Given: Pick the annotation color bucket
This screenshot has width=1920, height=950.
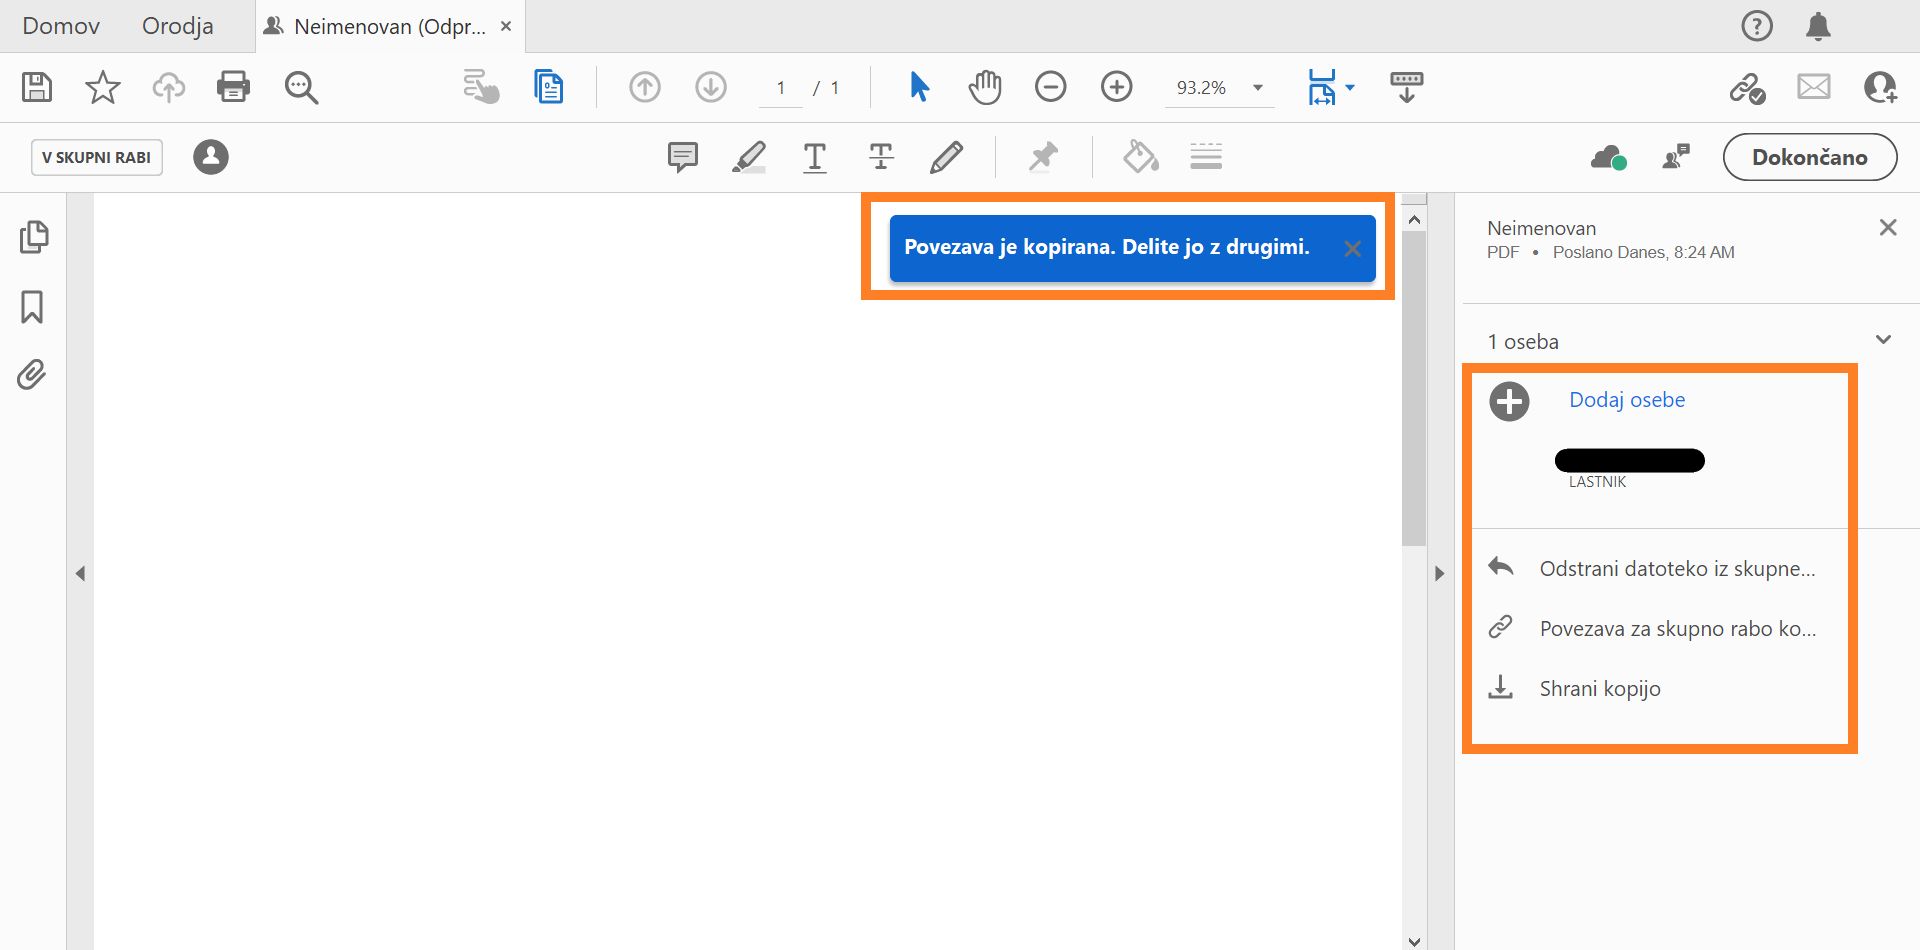Looking at the screenshot, I should point(1141,157).
